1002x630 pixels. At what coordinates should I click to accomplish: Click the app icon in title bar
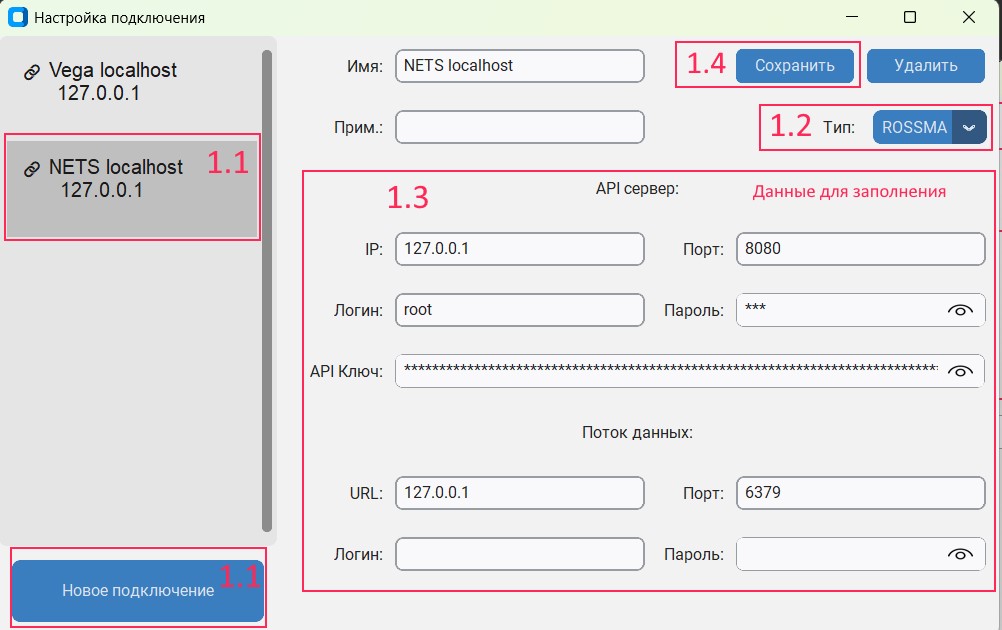click(x=17, y=17)
